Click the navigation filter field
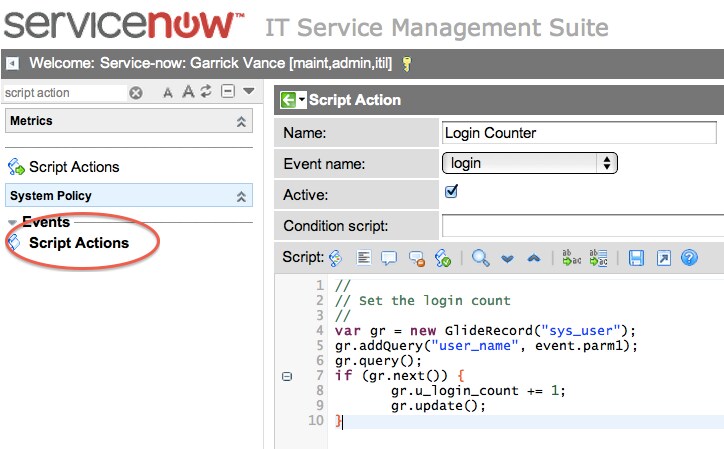The width and height of the screenshot is (724, 449). 65,93
